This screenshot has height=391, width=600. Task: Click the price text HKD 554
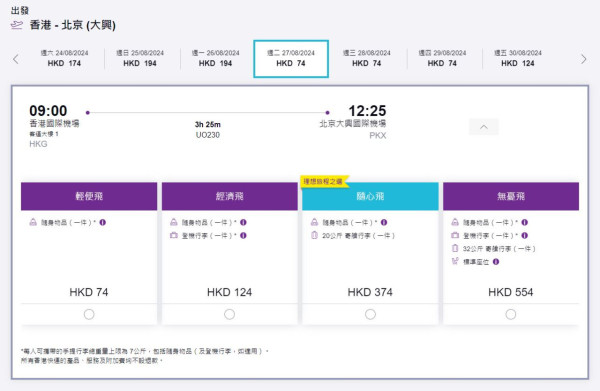tap(510, 292)
